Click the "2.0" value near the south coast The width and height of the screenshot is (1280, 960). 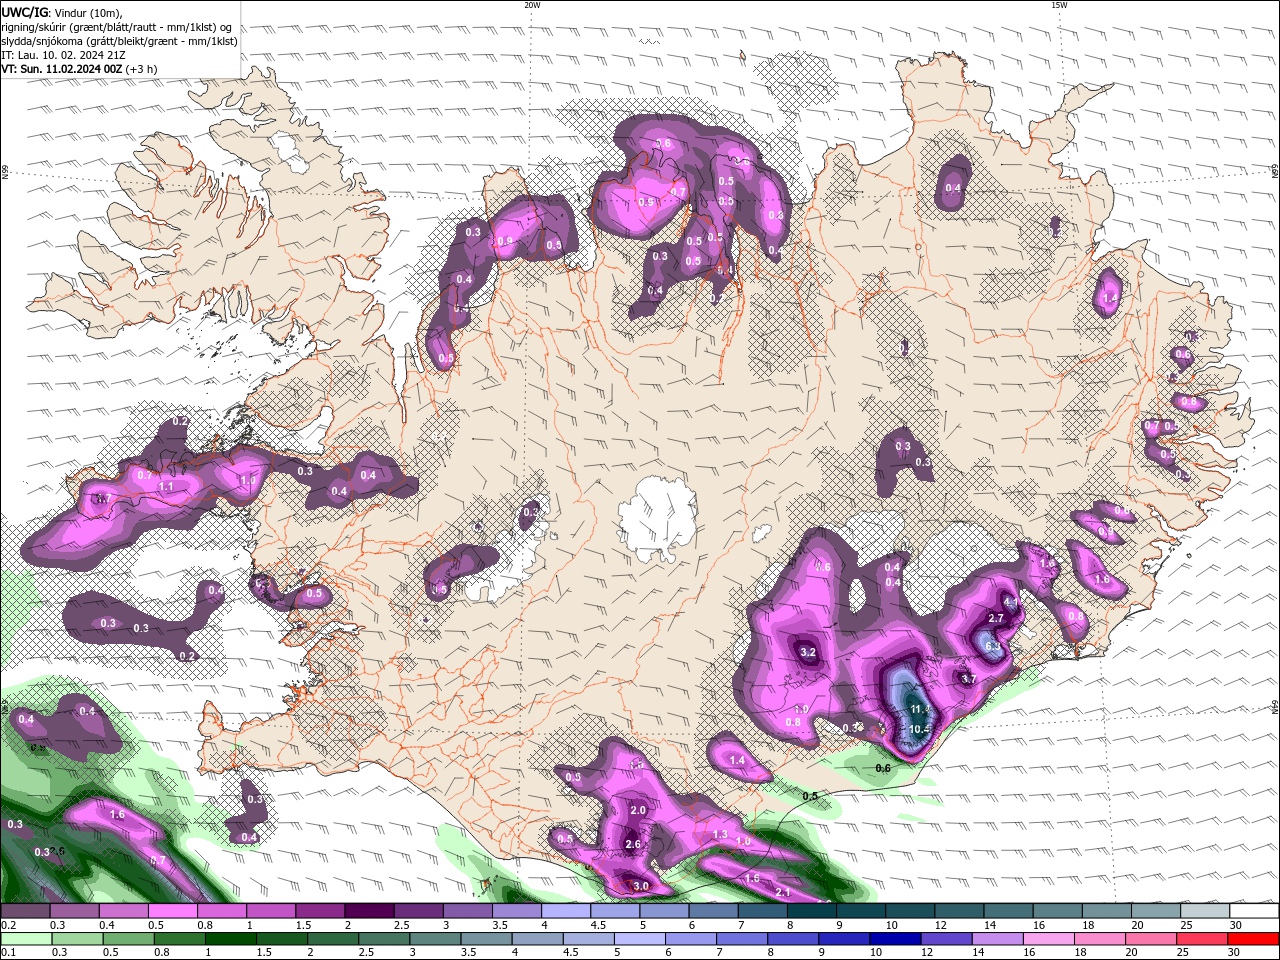(639, 810)
